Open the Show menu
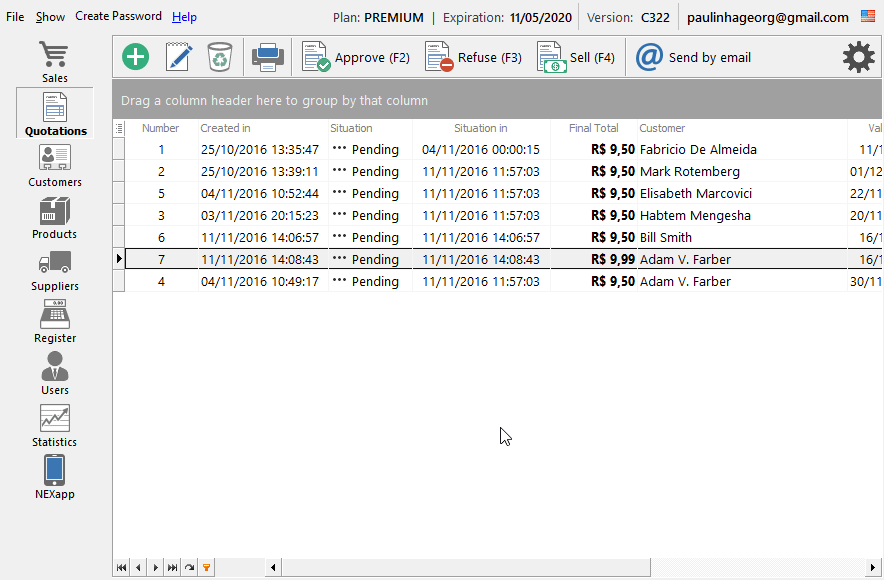 coord(50,17)
